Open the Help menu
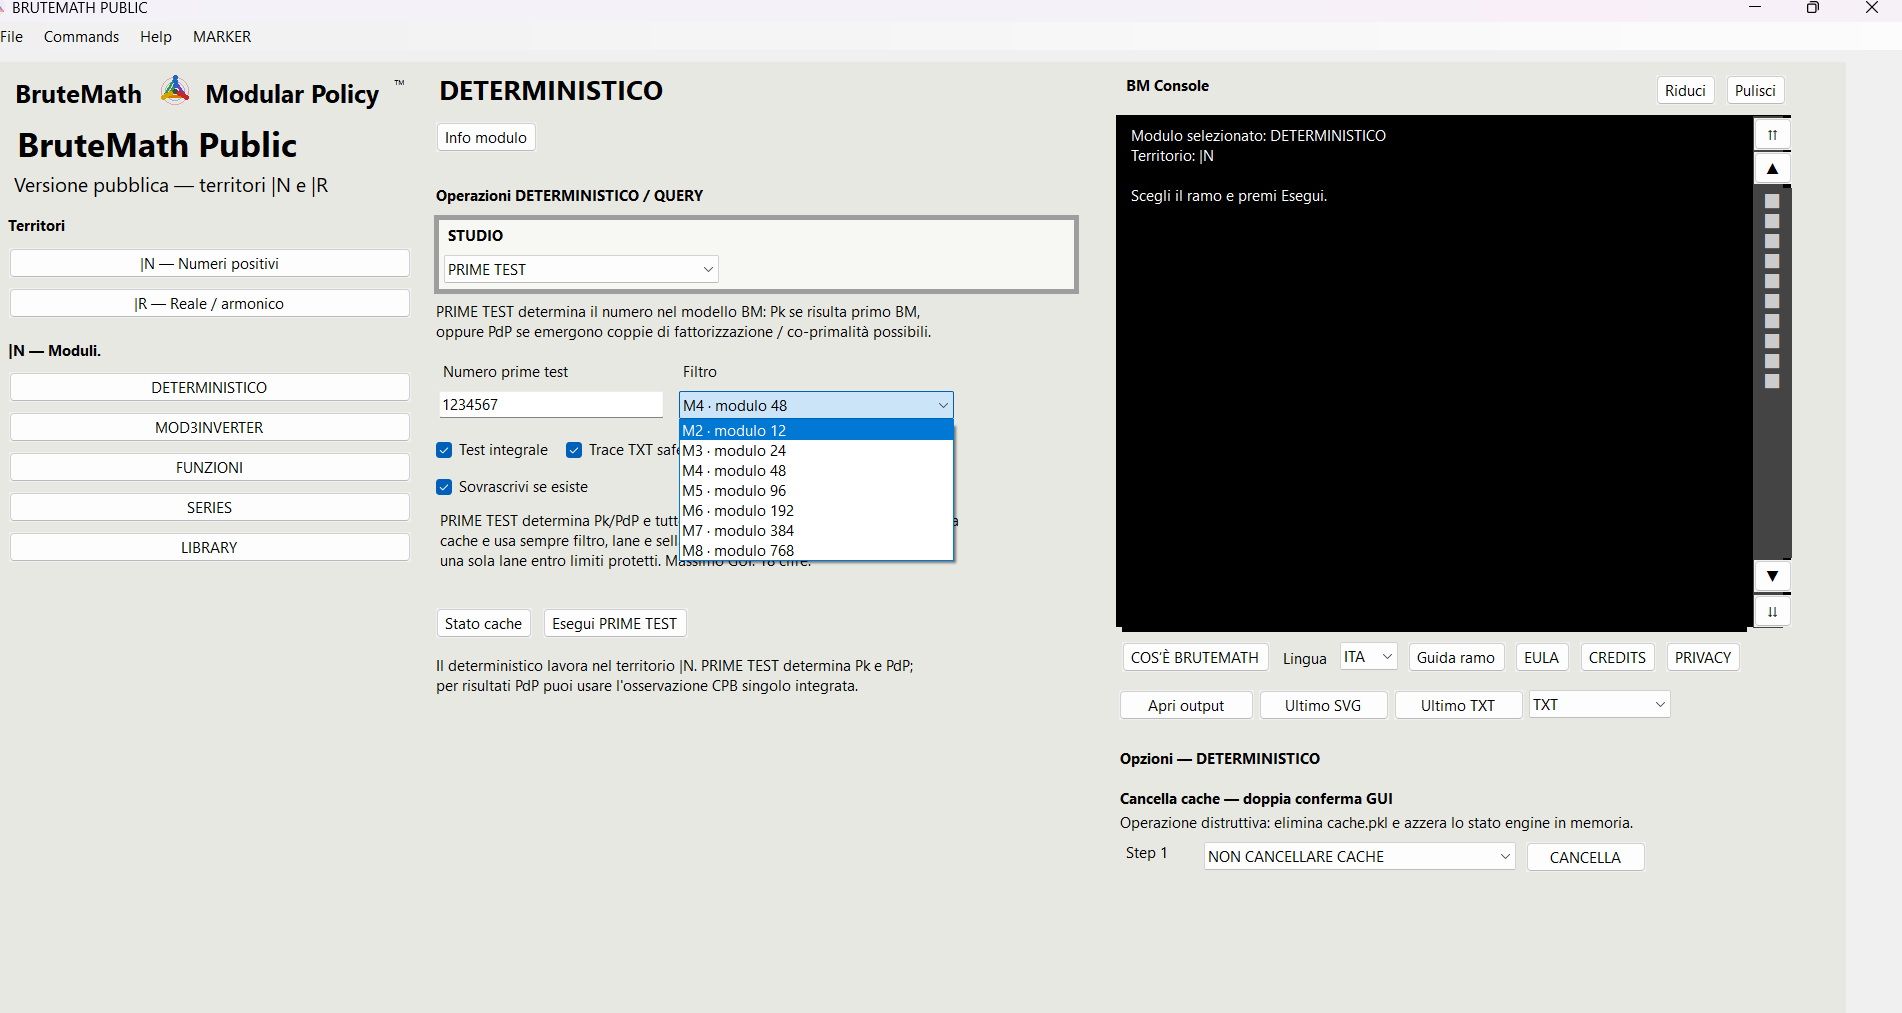Viewport: 1902px width, 1013px height. point(155,36)
